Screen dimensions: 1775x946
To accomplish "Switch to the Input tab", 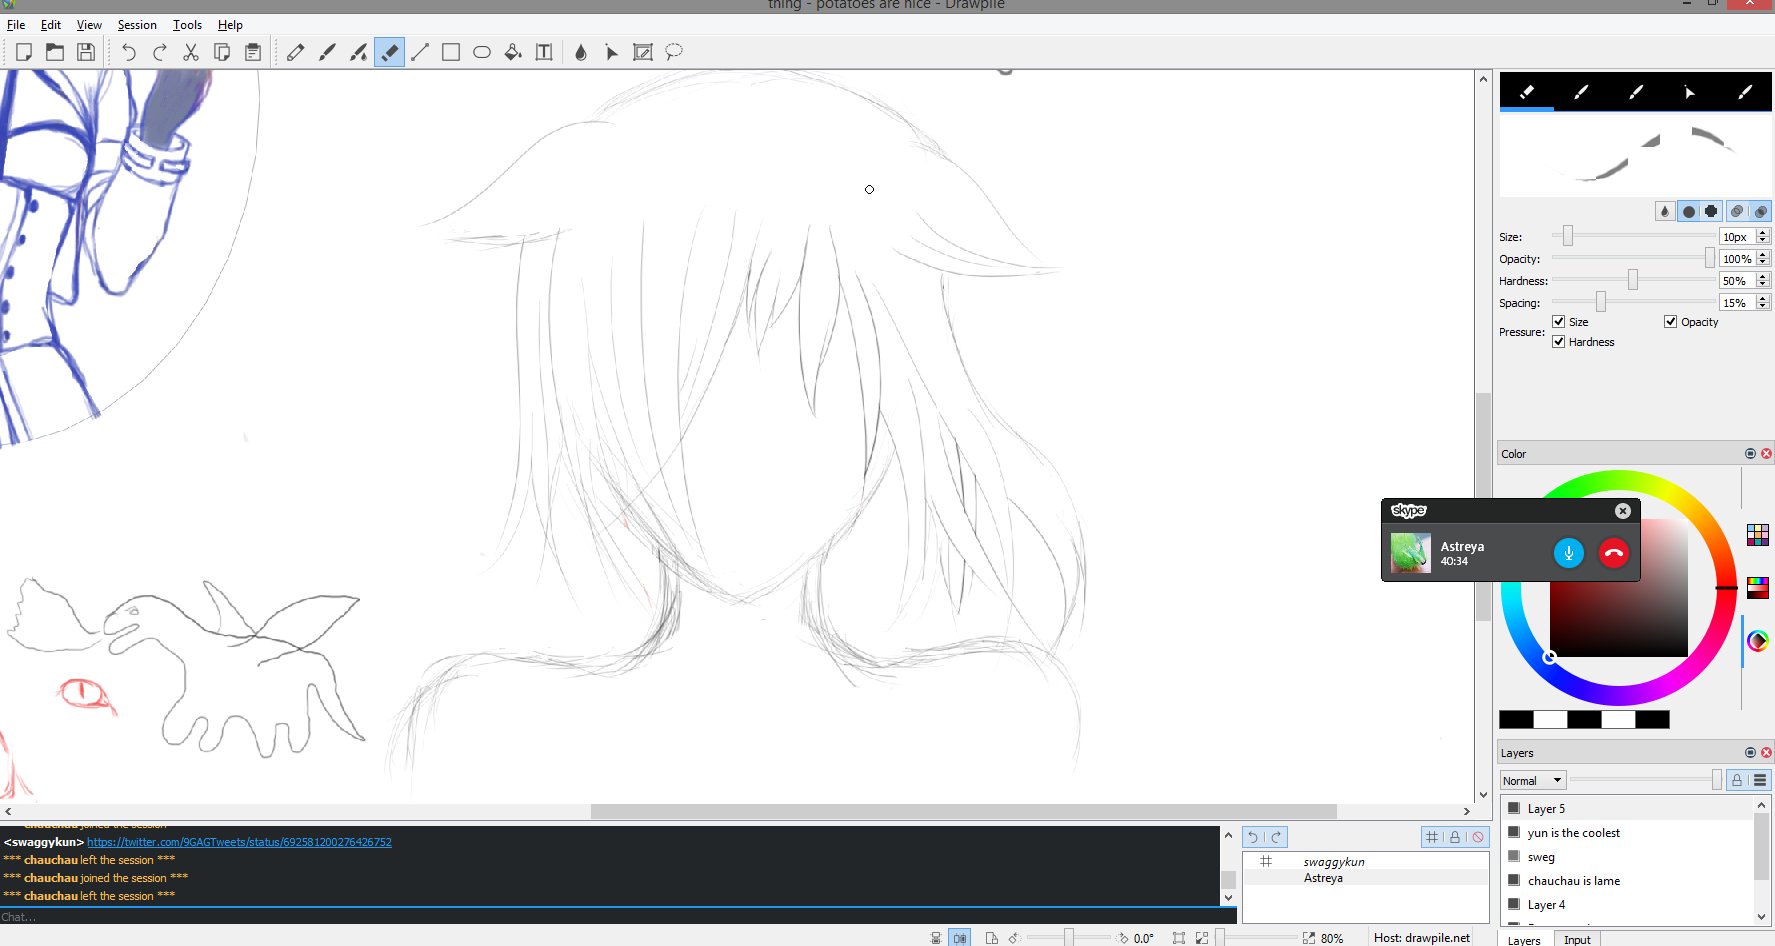I will (1577, 939).
